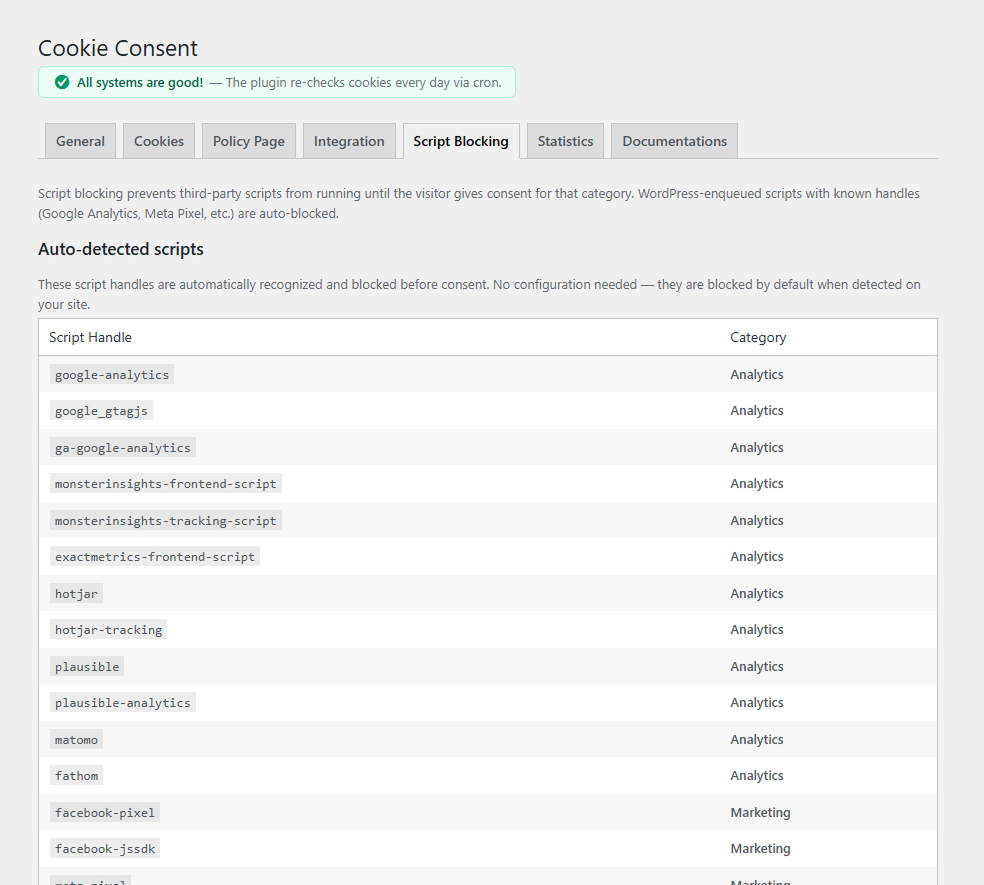Select the fathom script handle
Image resolution: width=984 pixels, height=885 pixels.
coord(76,775)
